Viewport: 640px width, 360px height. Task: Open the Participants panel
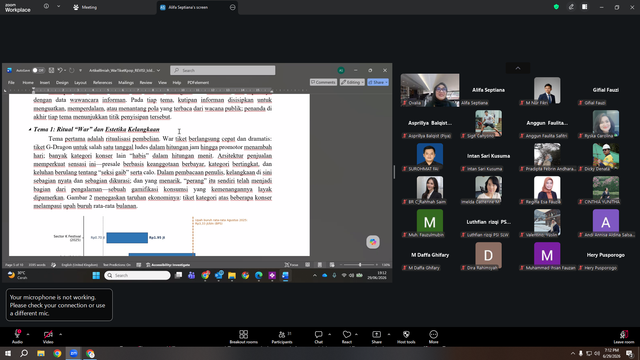pos(282,337)
